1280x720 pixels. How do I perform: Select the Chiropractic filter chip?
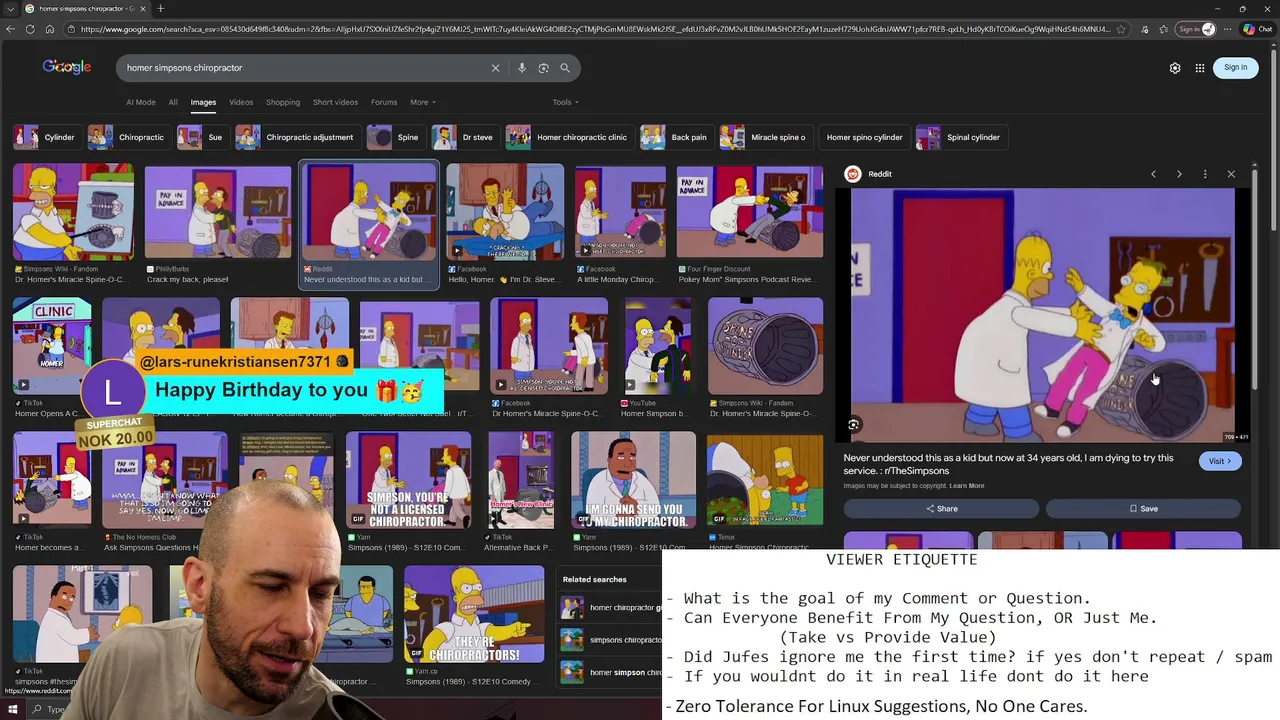point(128,137)
